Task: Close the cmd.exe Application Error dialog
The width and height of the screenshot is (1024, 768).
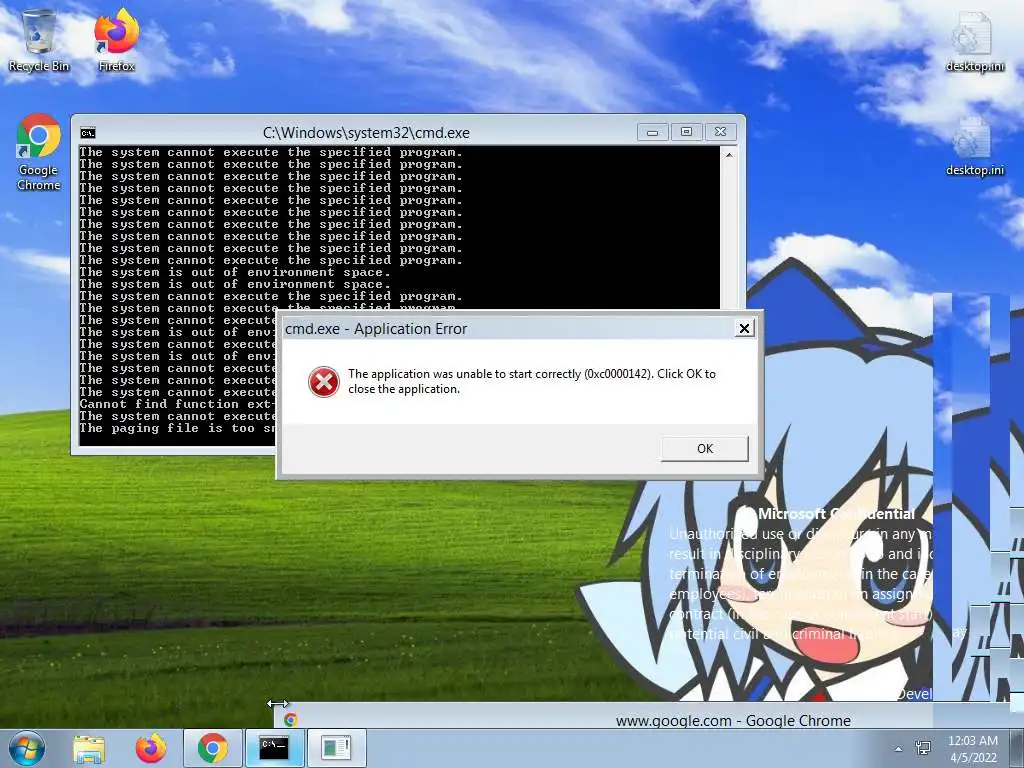Action: [x=744, y=328]
